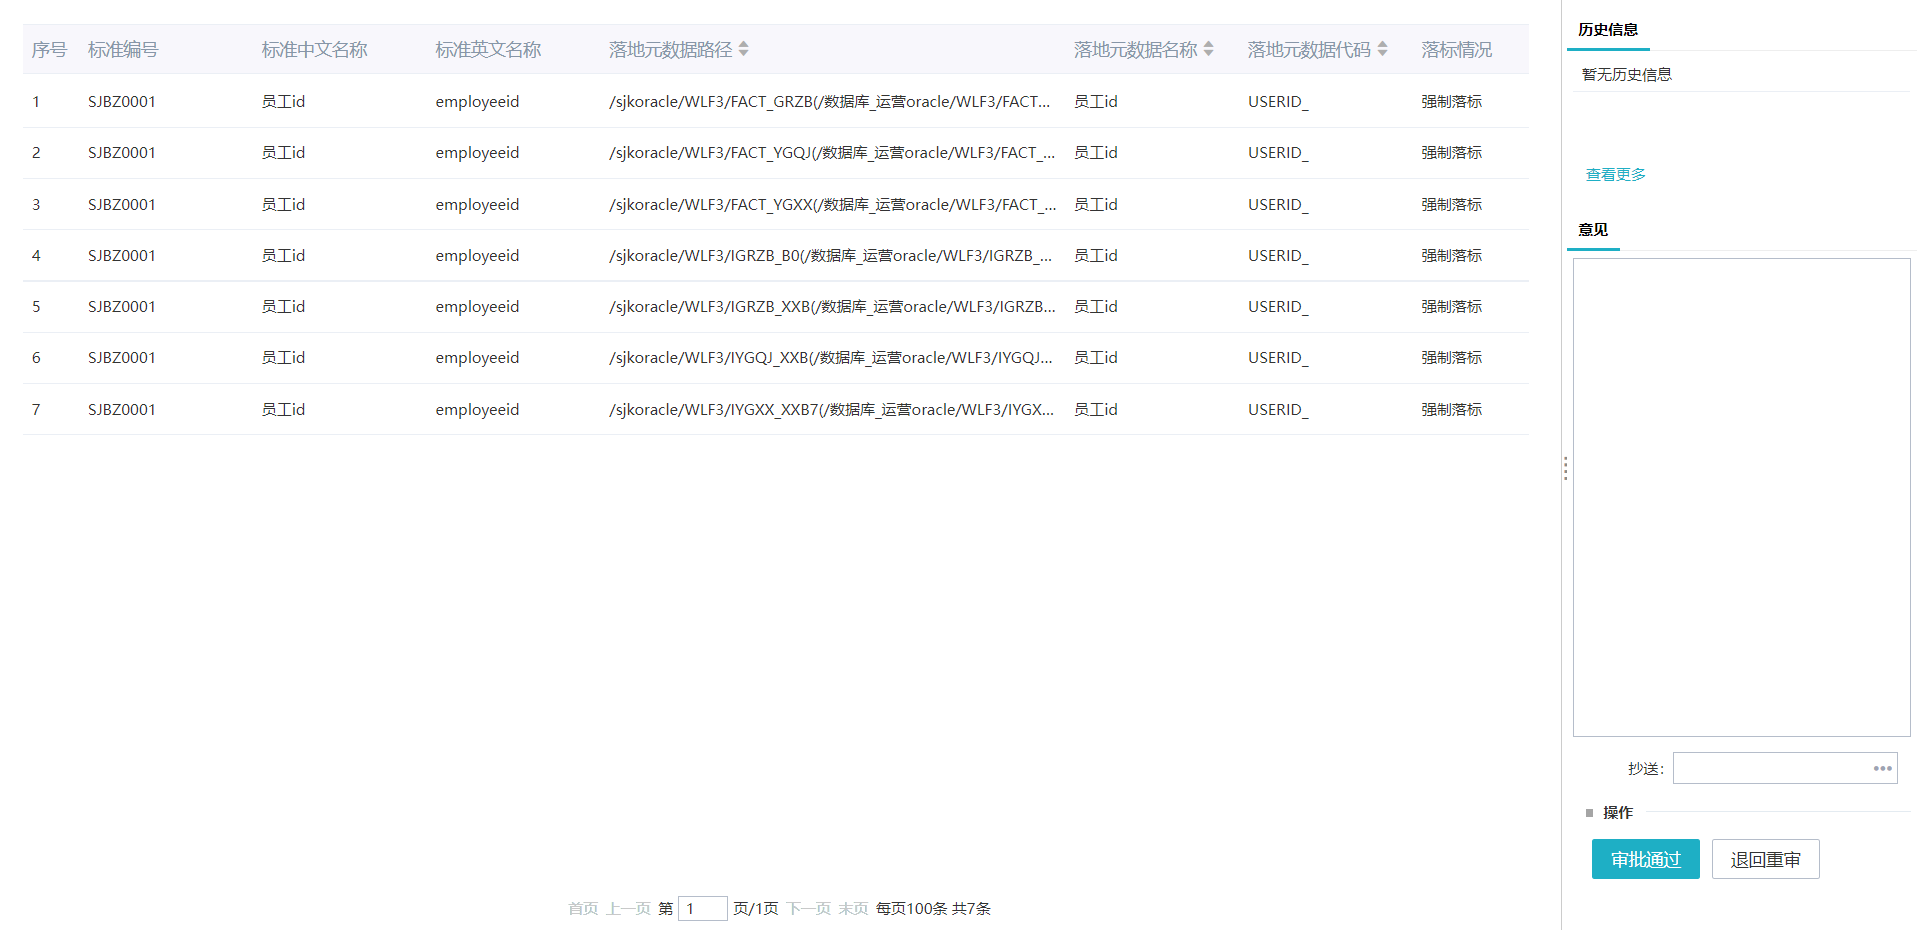
Task: Go to 上一页 previous page
Action: pos(628,908)
